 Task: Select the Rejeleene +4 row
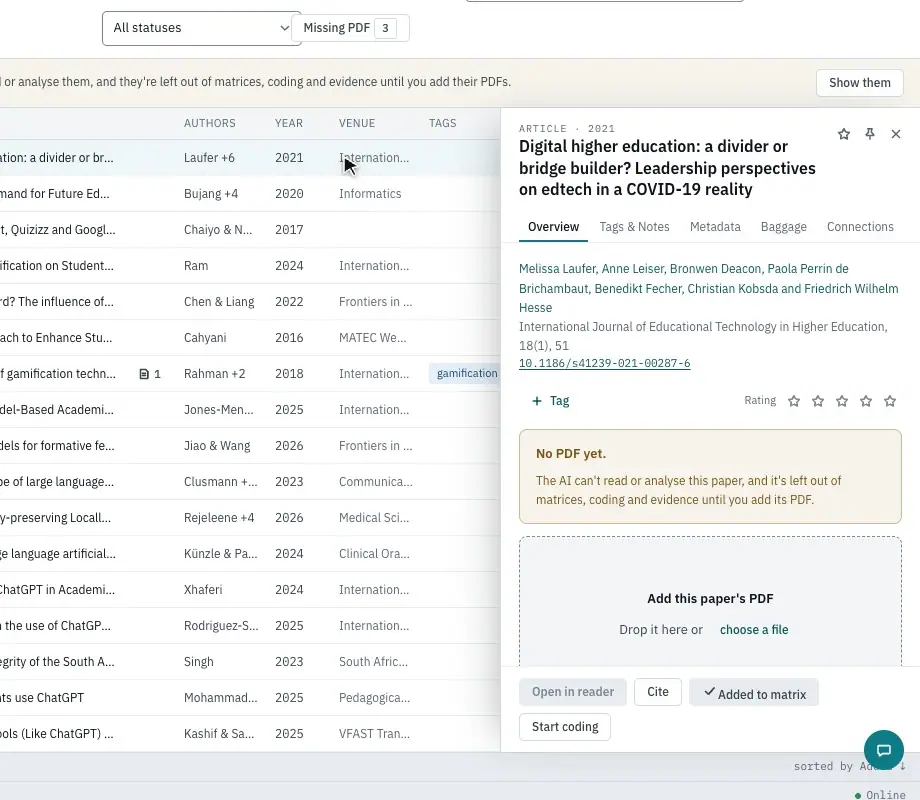pos(250,518)
